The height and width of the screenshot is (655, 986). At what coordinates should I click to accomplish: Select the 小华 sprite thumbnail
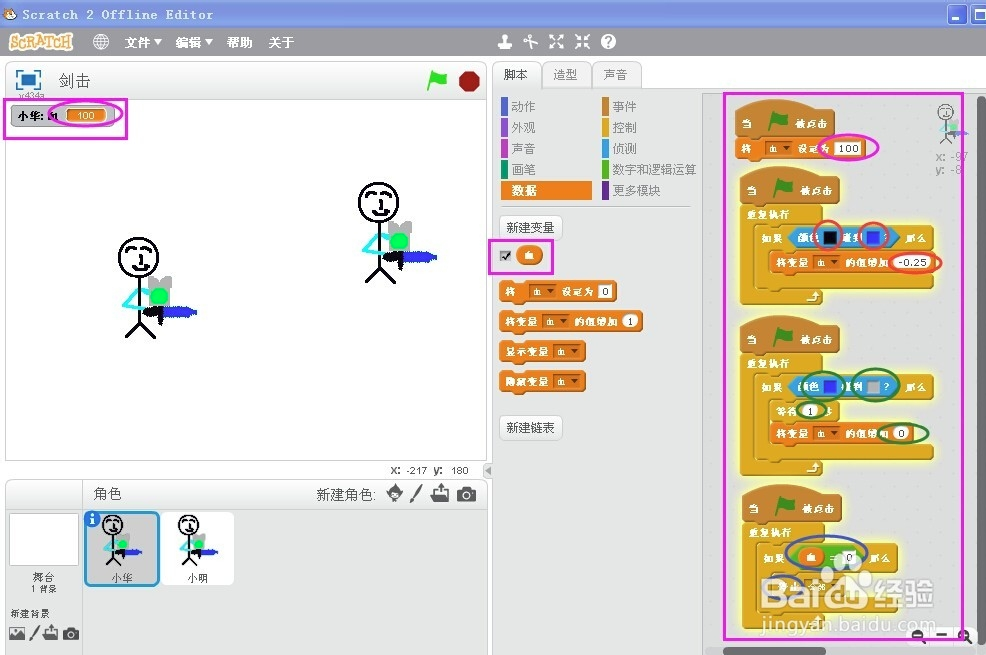[x=122, y=548]
